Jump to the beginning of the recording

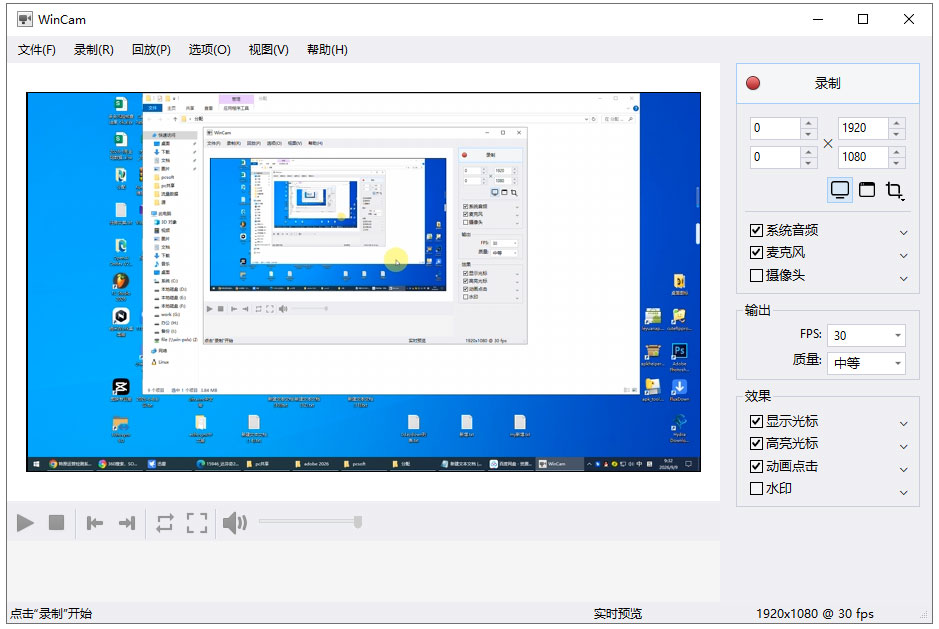(x=95, y=524)
